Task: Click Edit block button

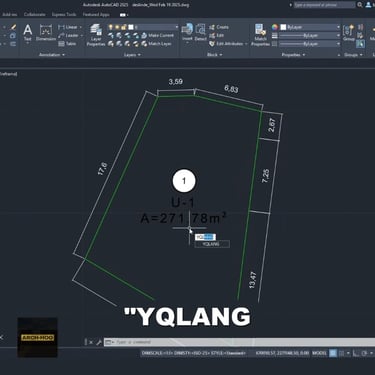Action: tap(217, 35)
